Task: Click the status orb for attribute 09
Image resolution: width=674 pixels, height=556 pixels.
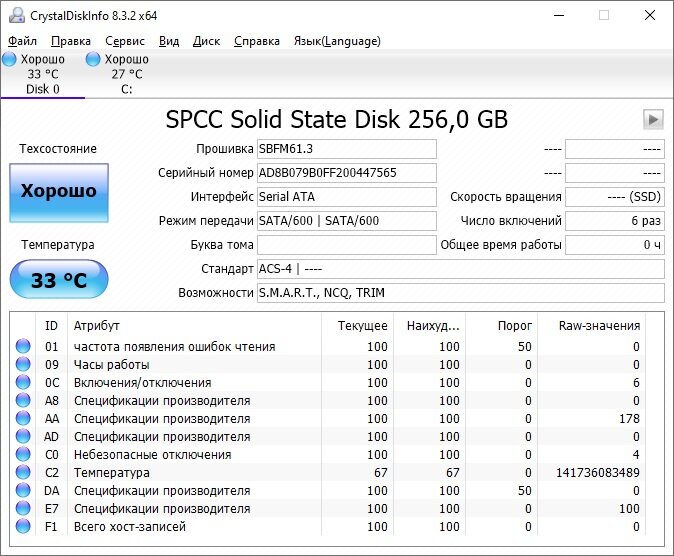Action: pyautogui.click(x=23, y=364)
